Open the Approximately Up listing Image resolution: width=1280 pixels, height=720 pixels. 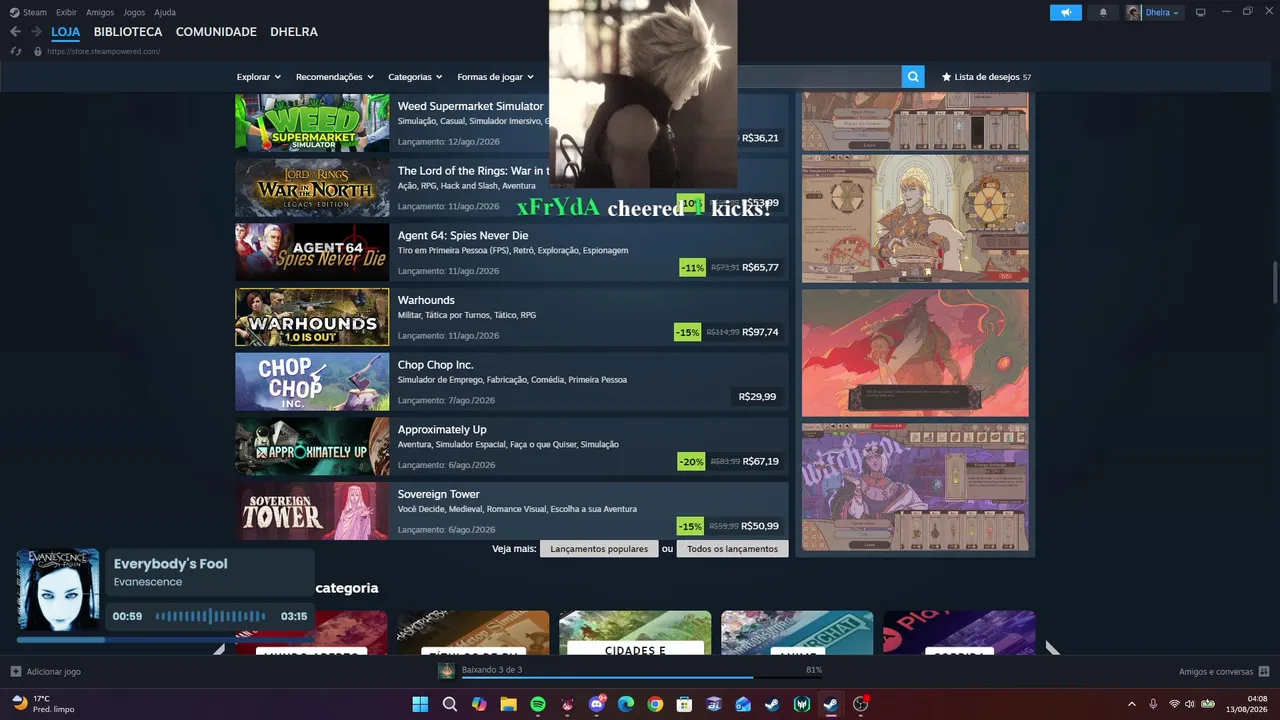tap(512, 446)
